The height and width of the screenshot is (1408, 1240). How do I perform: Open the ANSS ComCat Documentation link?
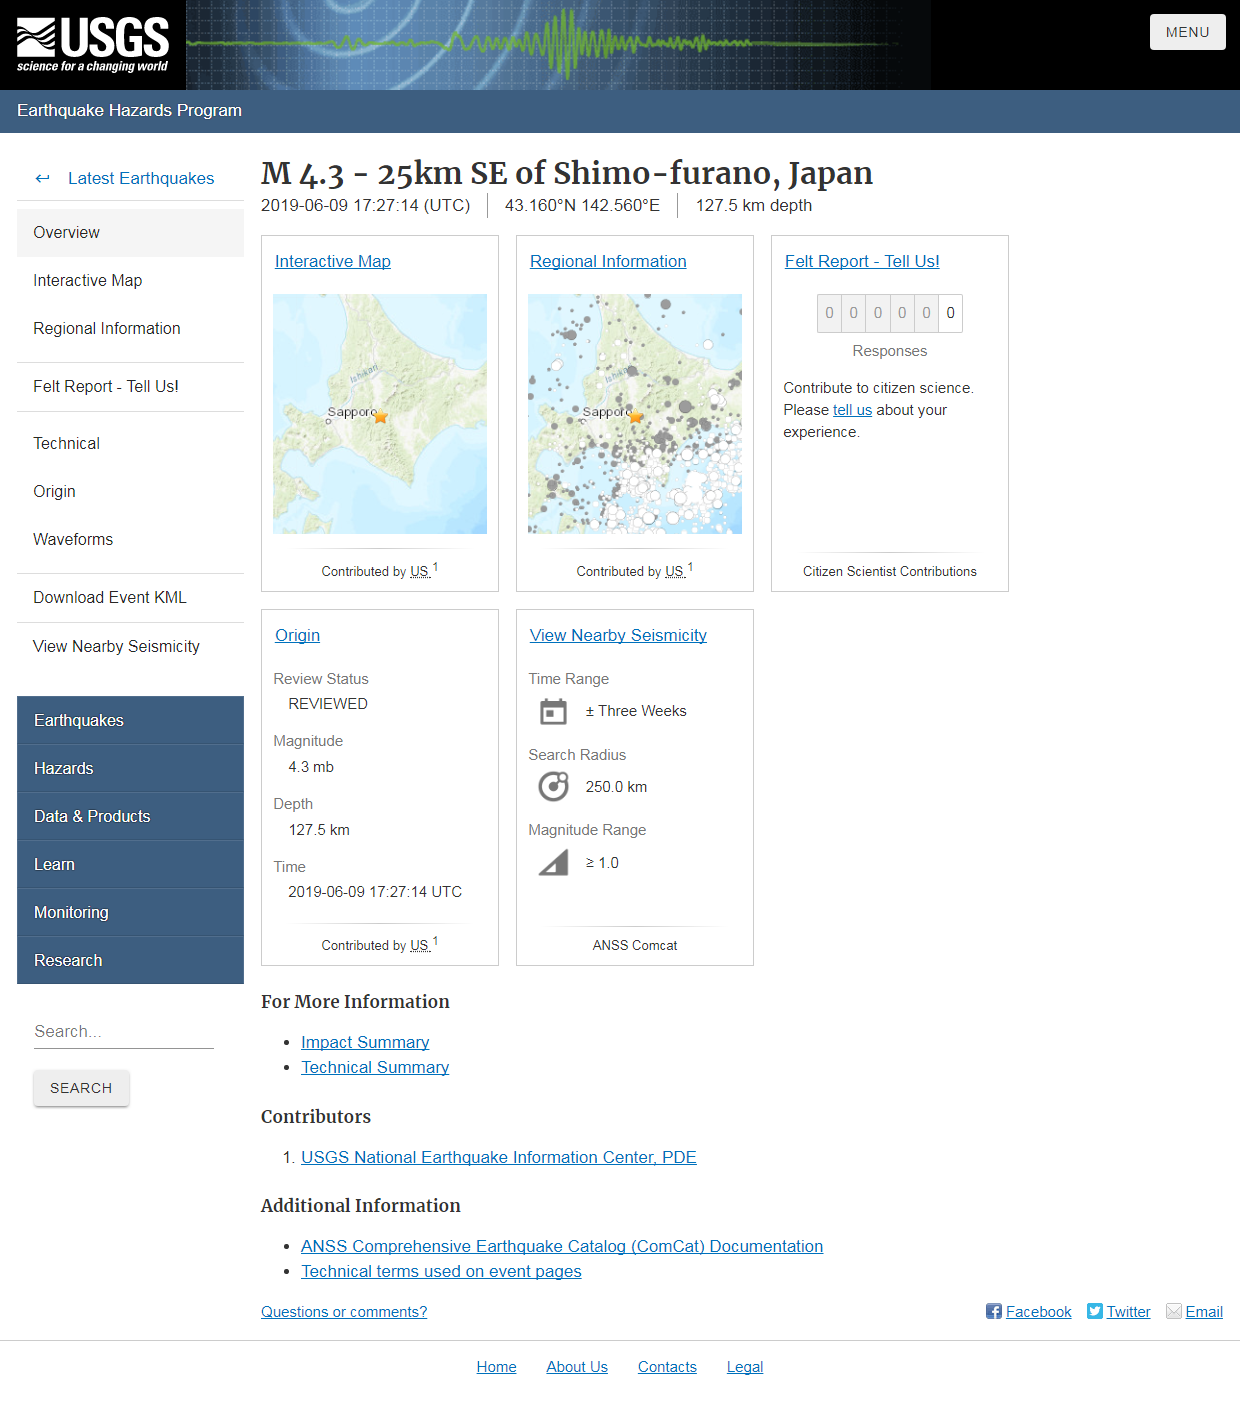(561, 1246)
